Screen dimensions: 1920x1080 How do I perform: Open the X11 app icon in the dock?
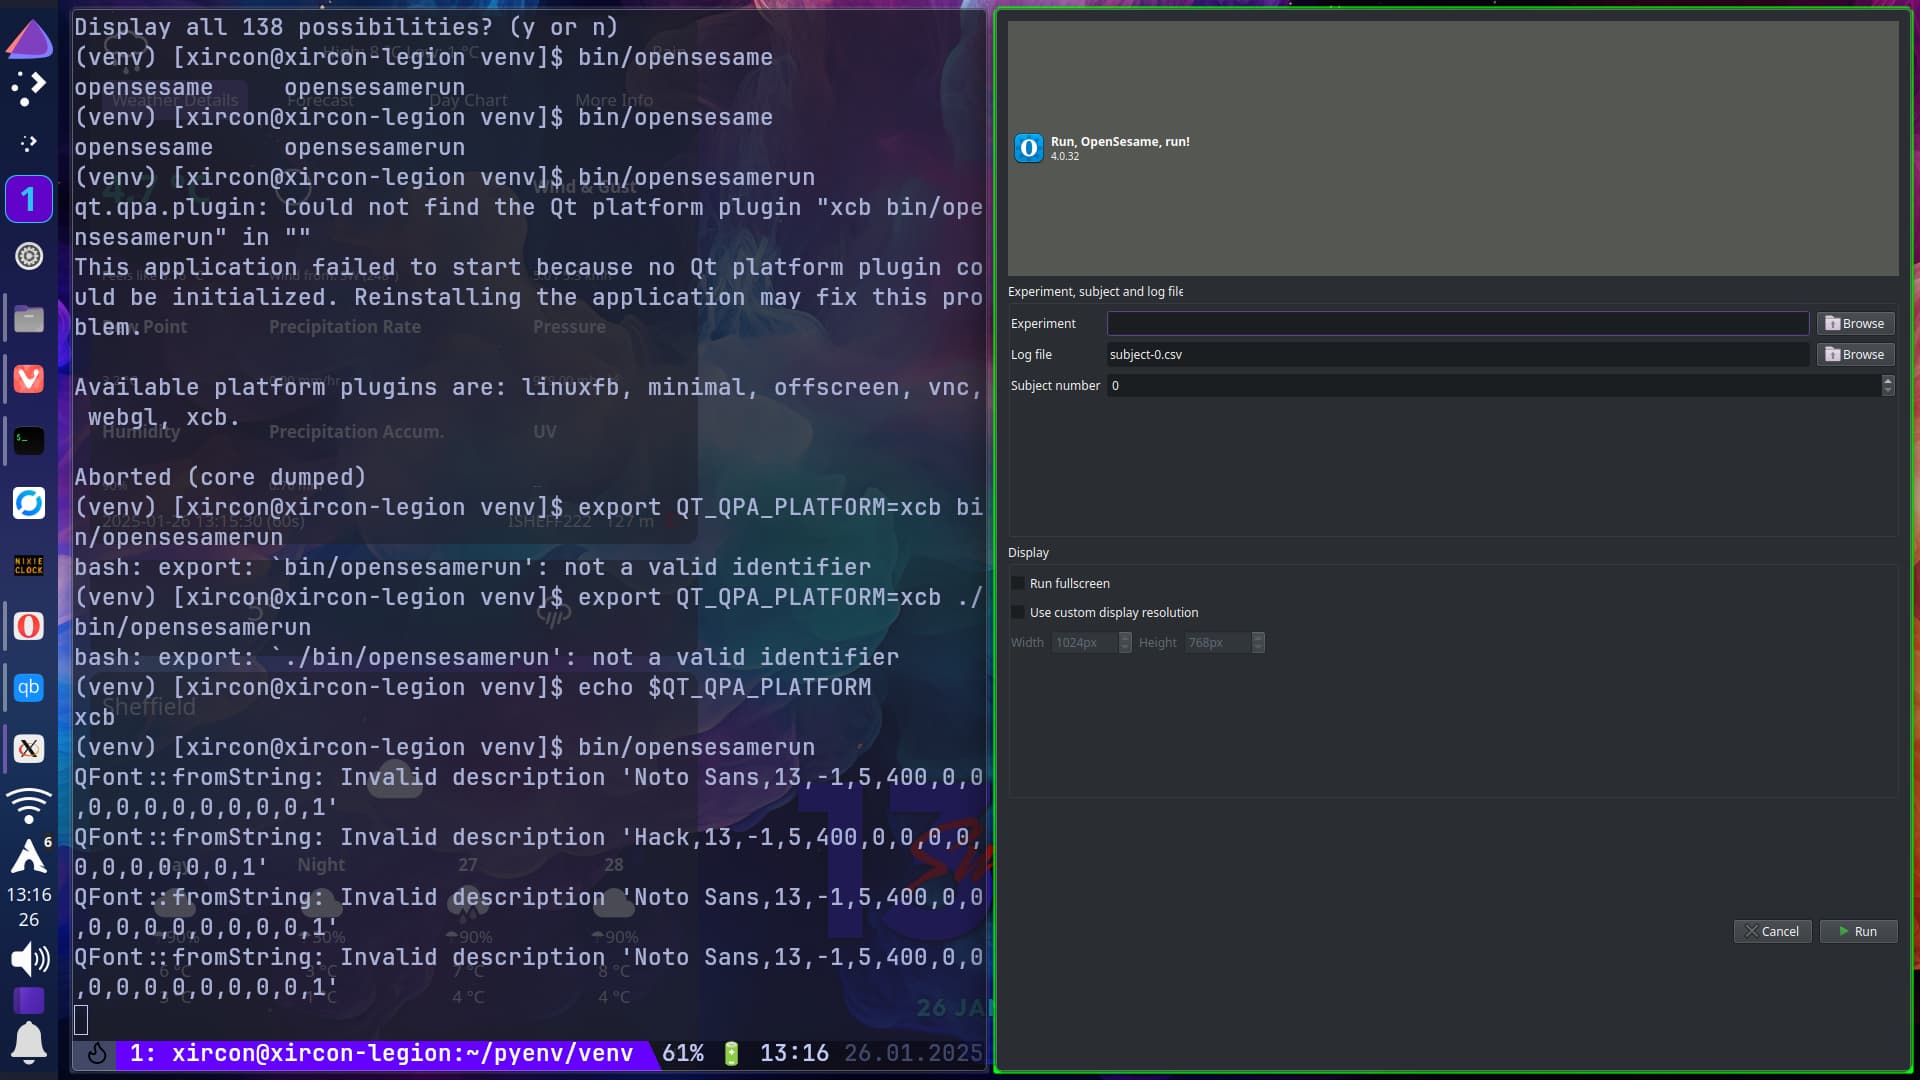point(29,748)
